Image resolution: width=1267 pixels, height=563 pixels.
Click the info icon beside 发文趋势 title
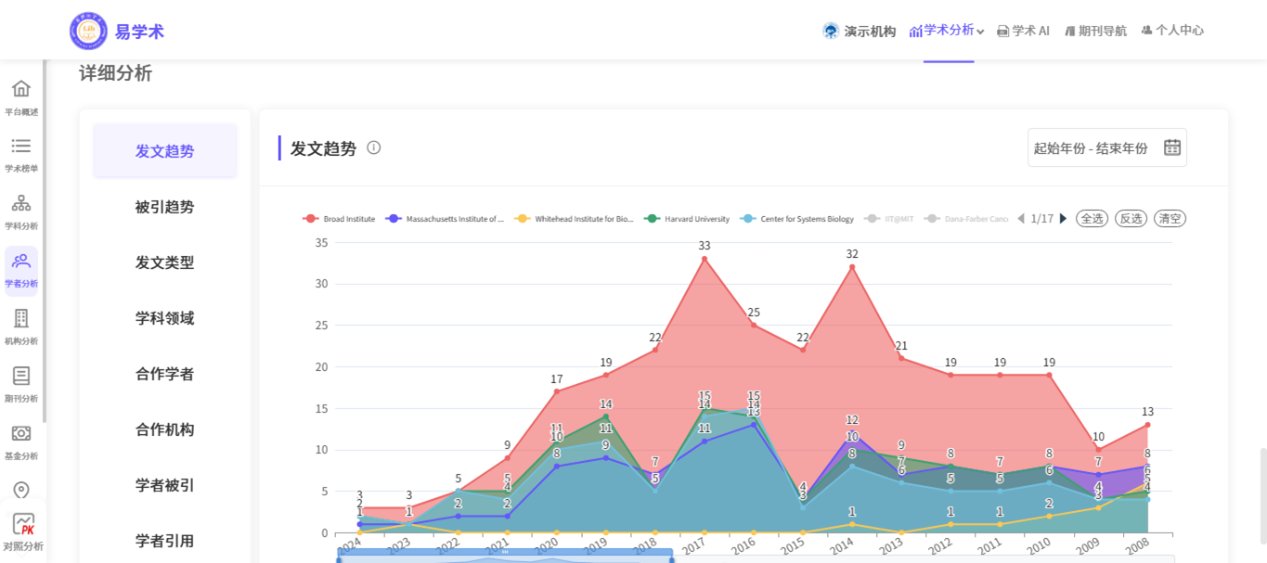[x=374, y=148]
